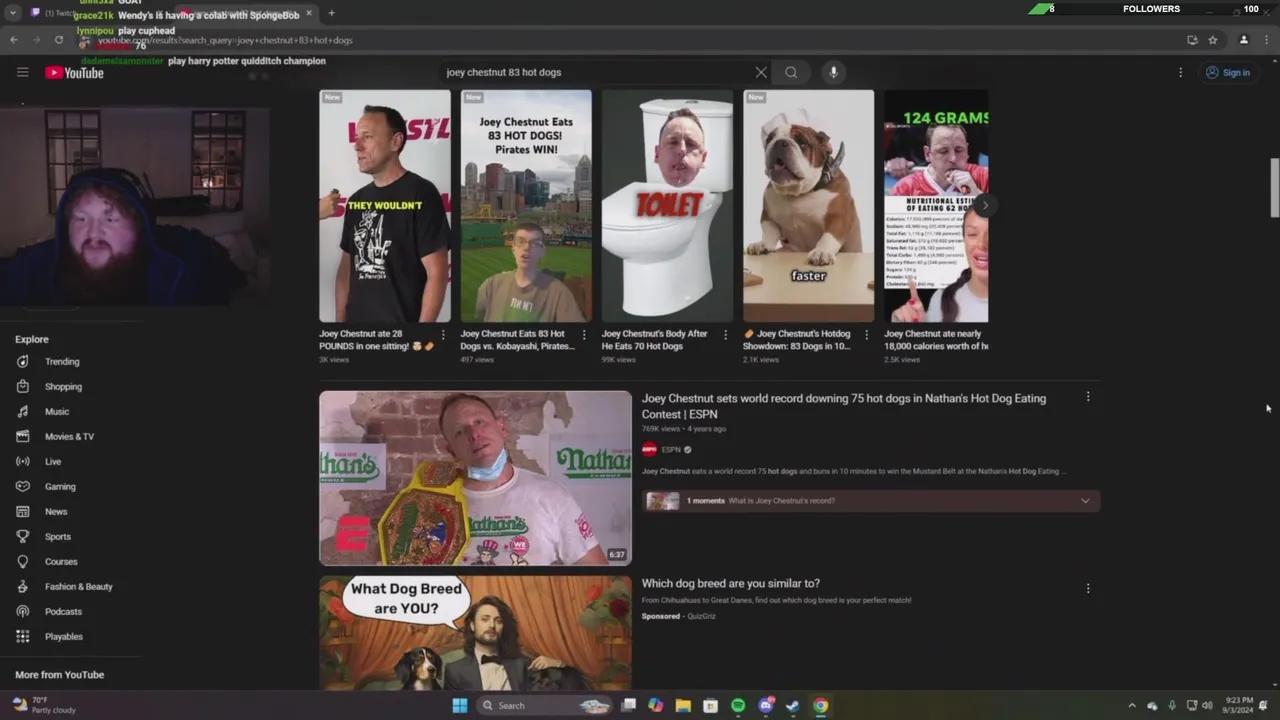Open the 'Eats 83 HOT DOGS! Pirates WIN' Short
Viewport: 1280px width, 720px height.
[x=526, y=206]
